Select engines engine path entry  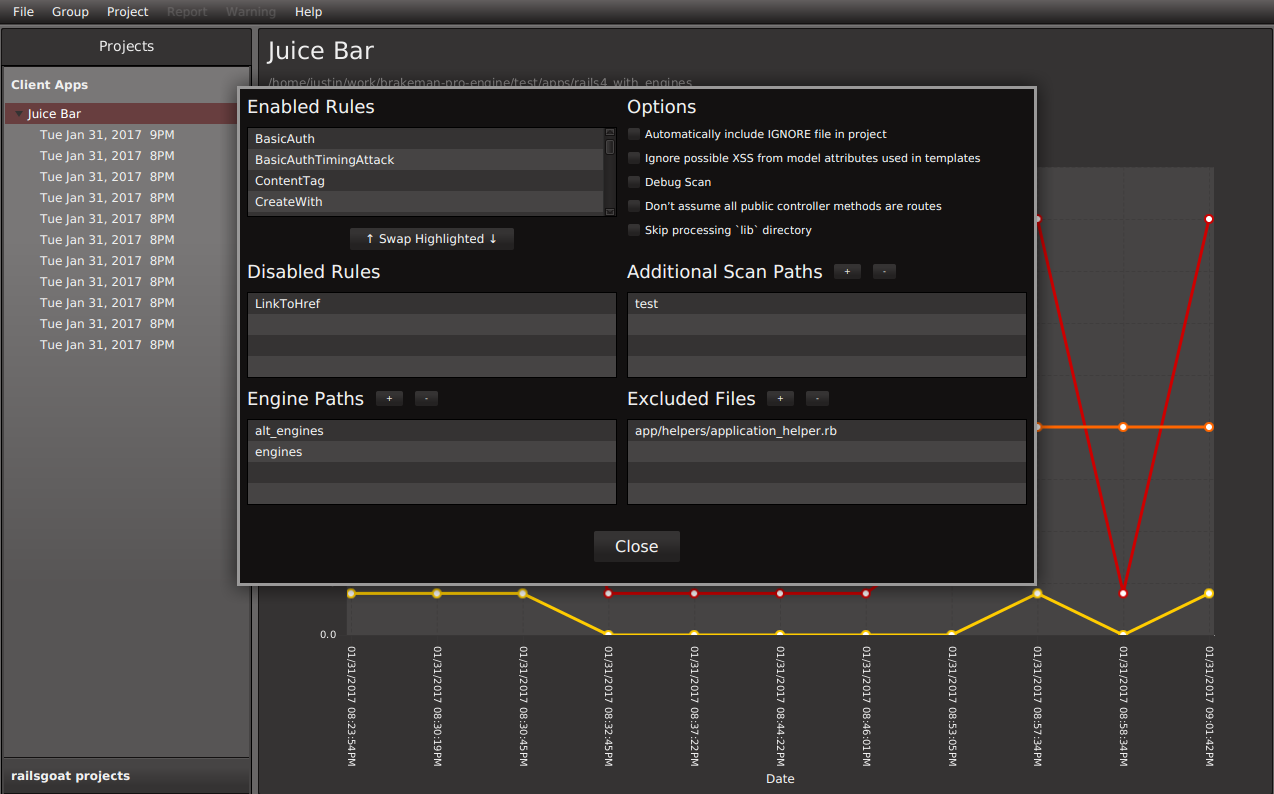point(432,452)
